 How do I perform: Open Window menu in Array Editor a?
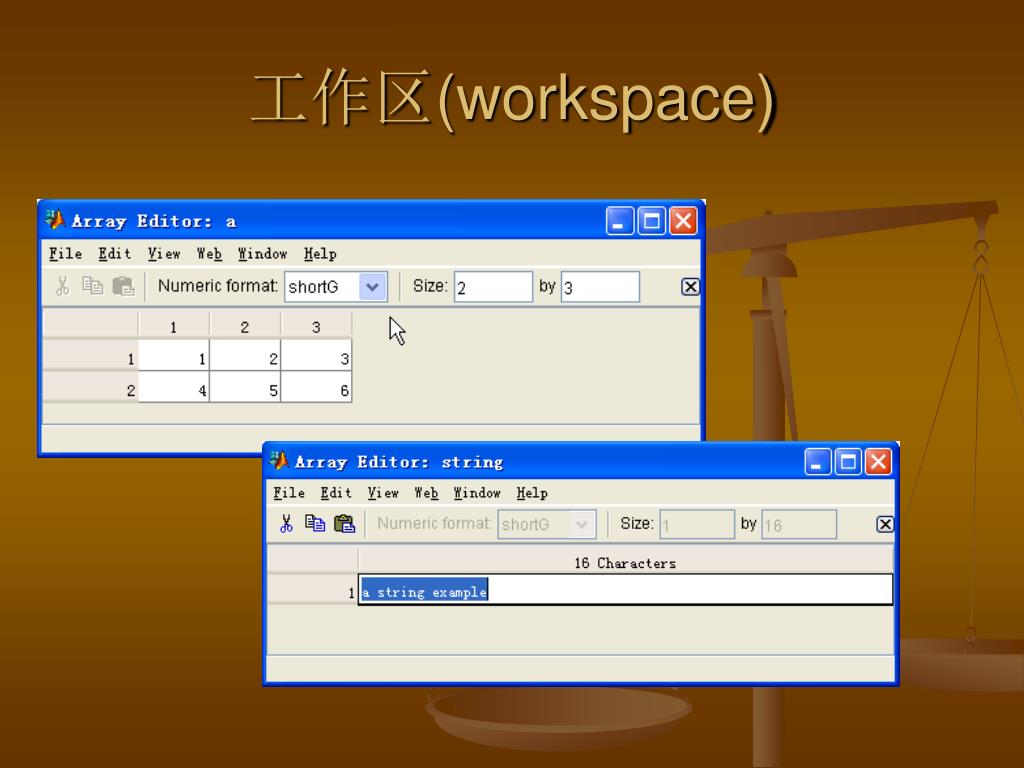pyautogui.click(x=263, y=254)
